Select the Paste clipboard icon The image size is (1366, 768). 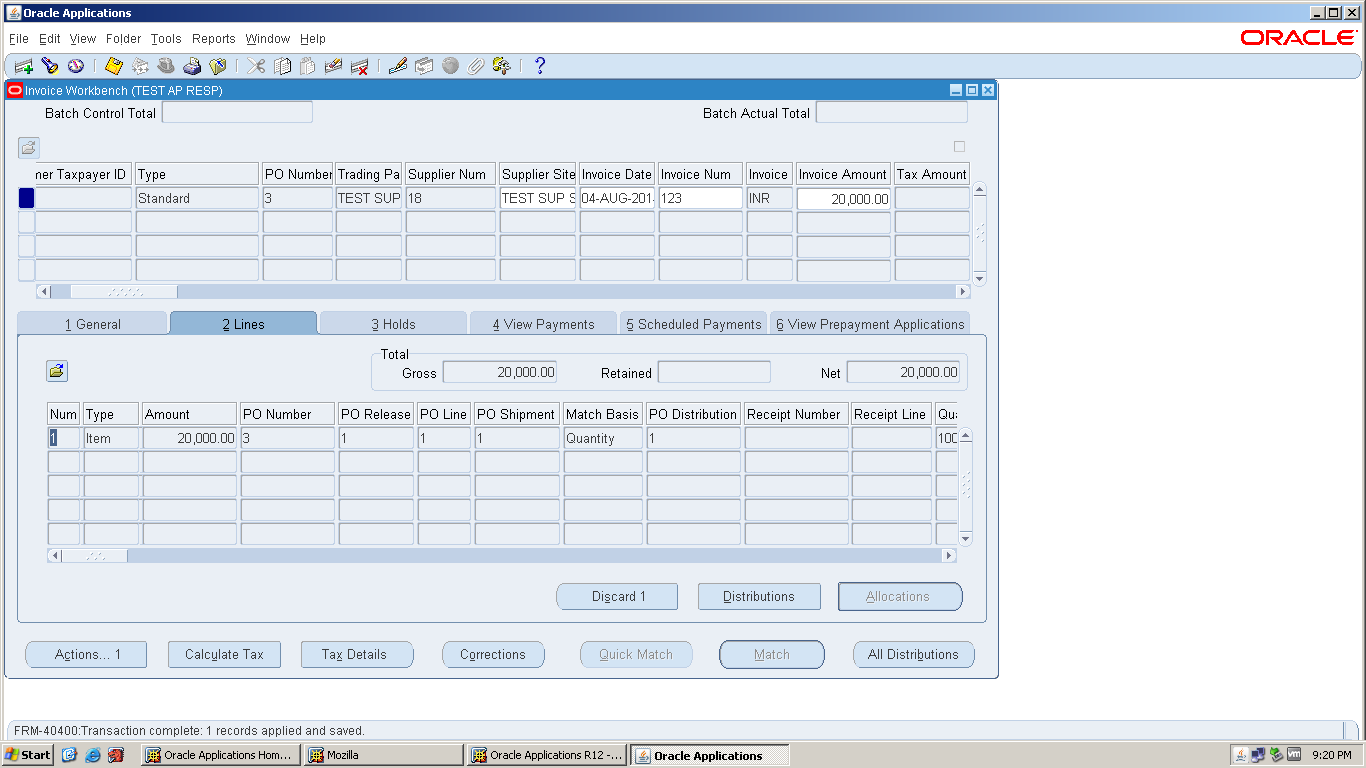(x=308, y=66)
